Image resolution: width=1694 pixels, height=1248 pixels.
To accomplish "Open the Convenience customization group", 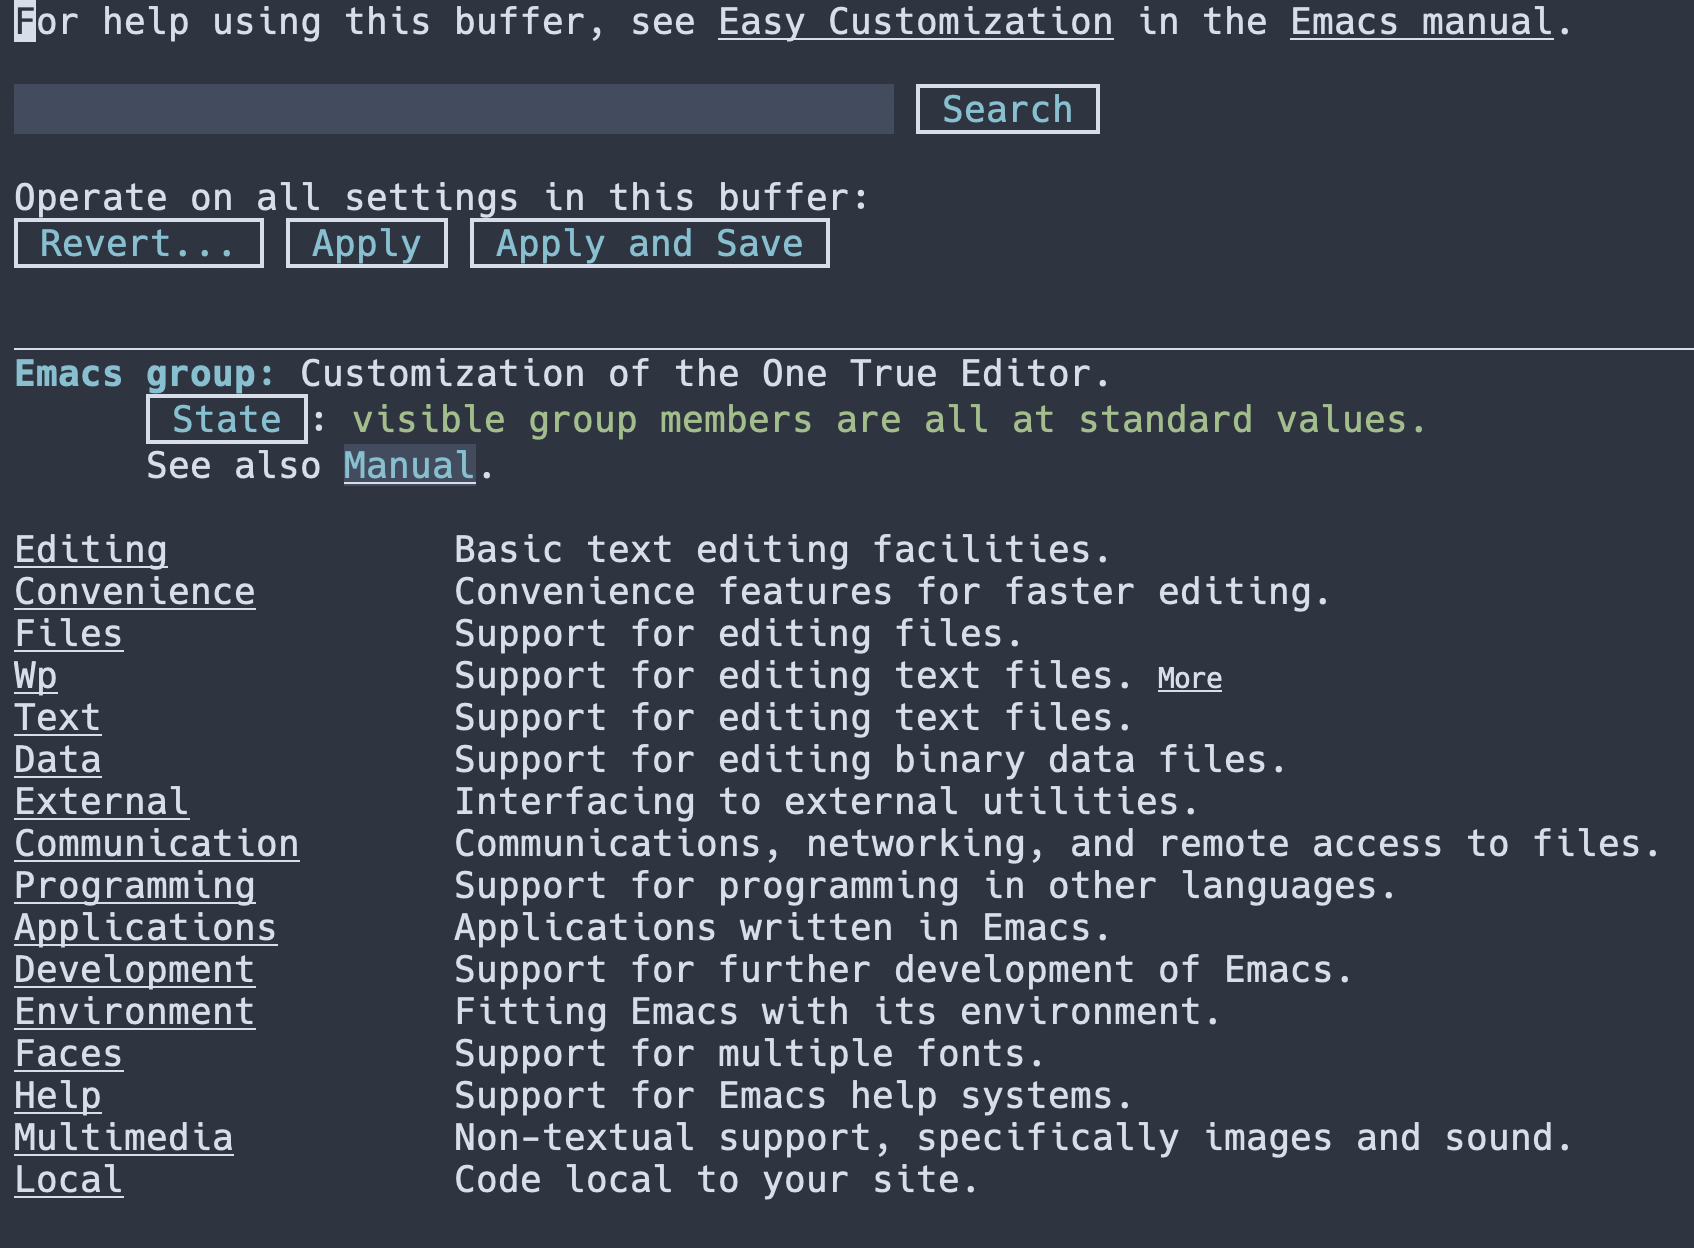I will click(x=135, y=591).
